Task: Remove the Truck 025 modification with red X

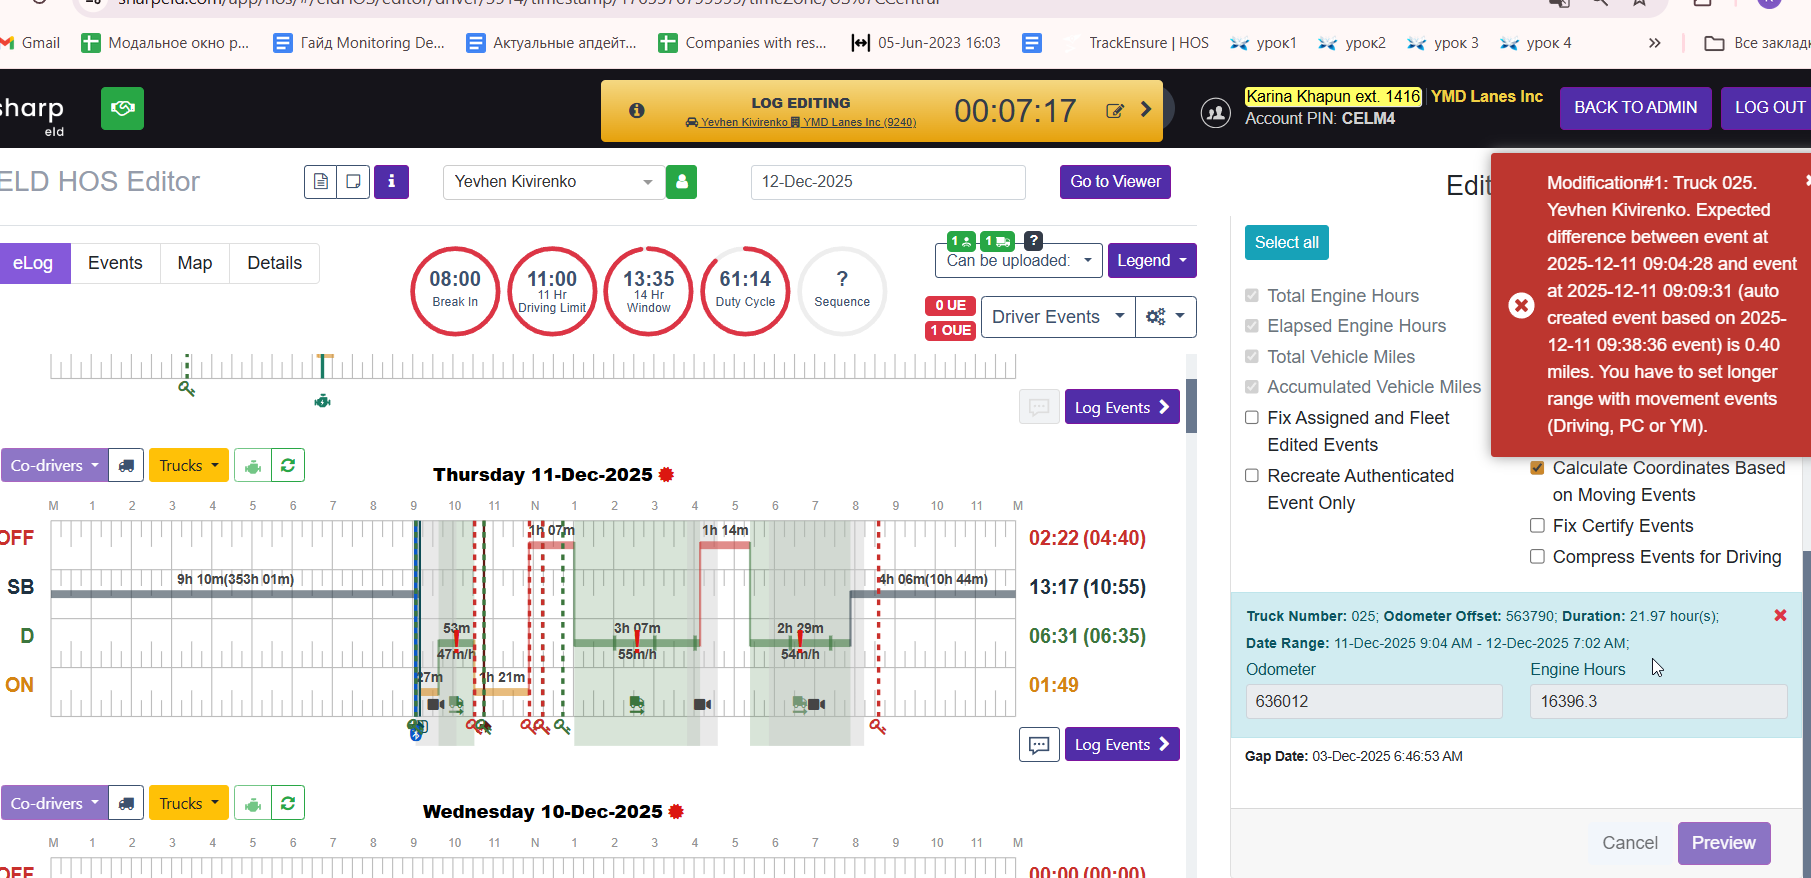Action: pyautogui.click(x=1780, y=615)
